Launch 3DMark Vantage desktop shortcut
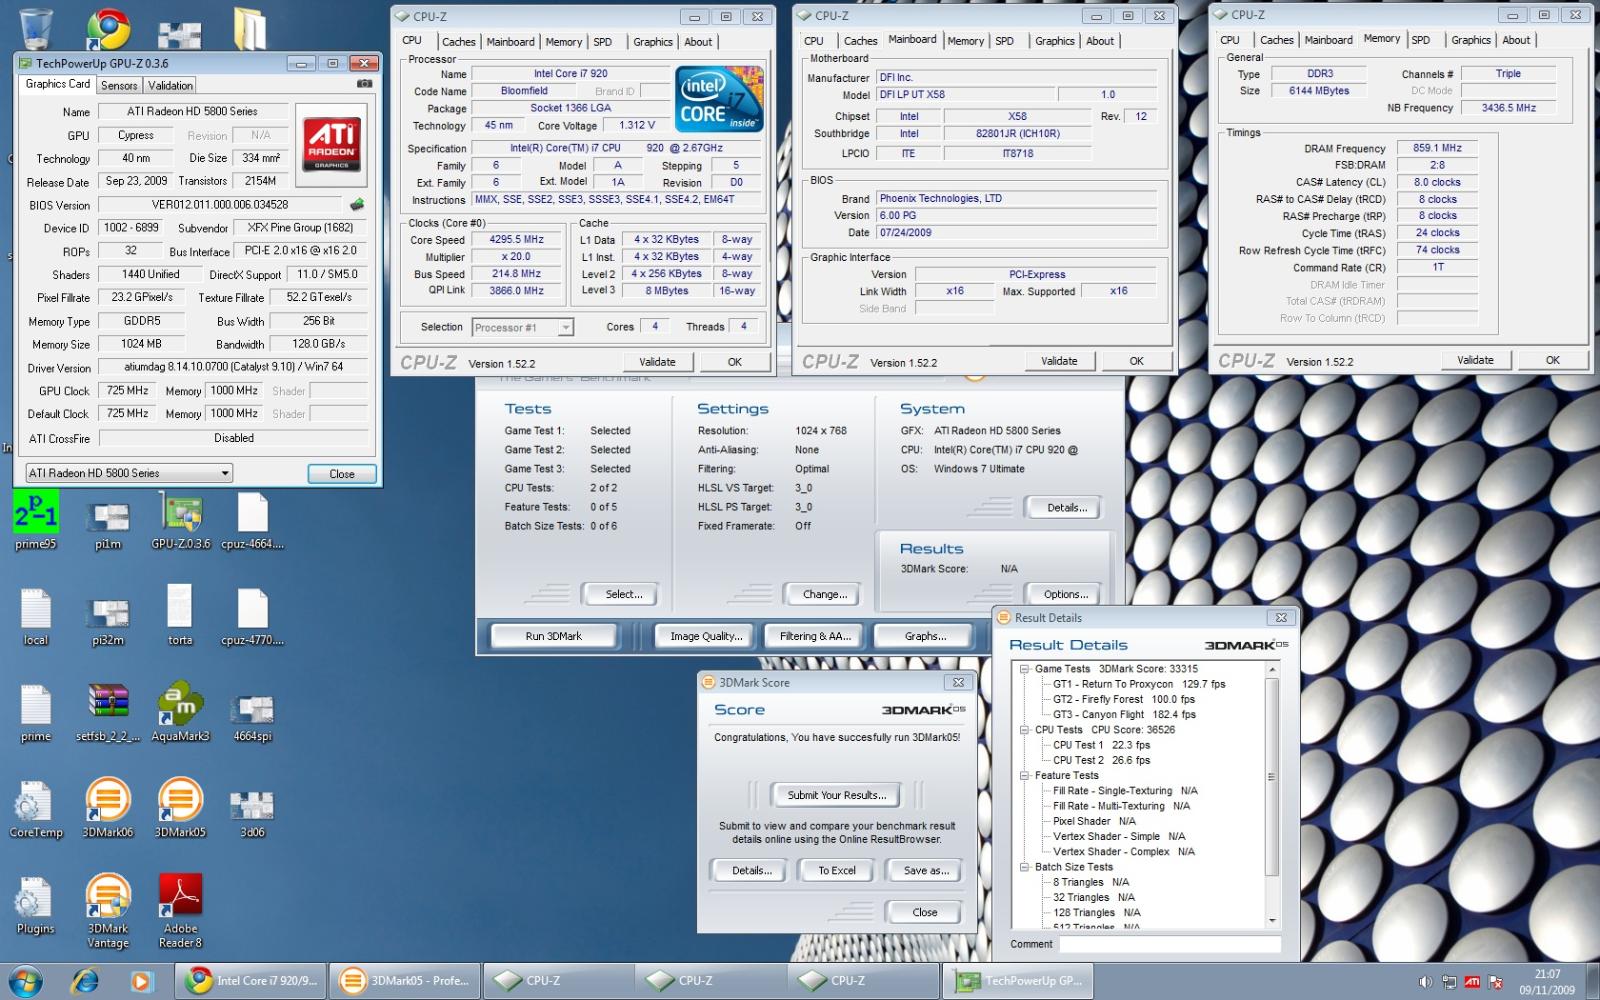The height and width of the screenshot is (1000, 1600). click(108, 910)
